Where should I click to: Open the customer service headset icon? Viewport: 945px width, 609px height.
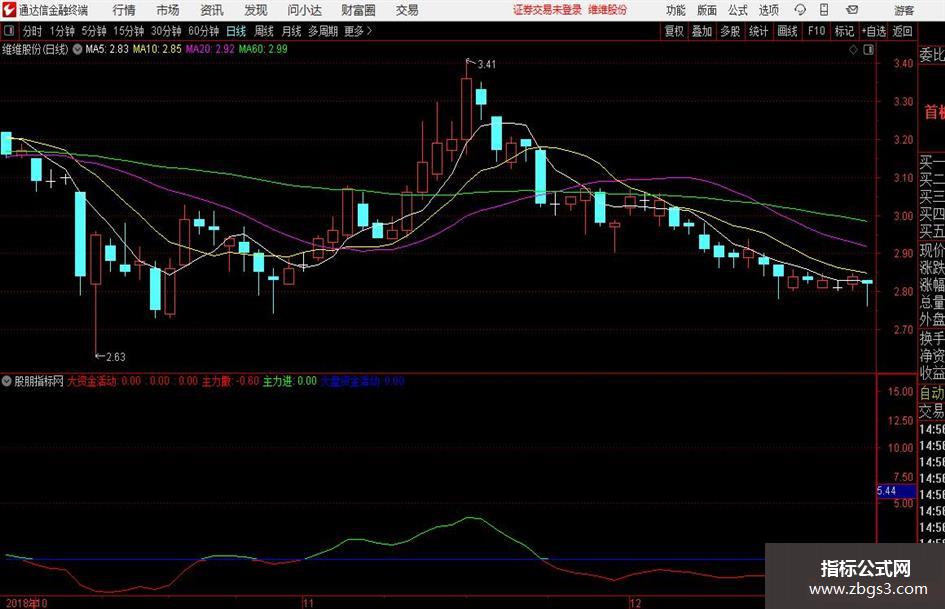tap(800, 10)
